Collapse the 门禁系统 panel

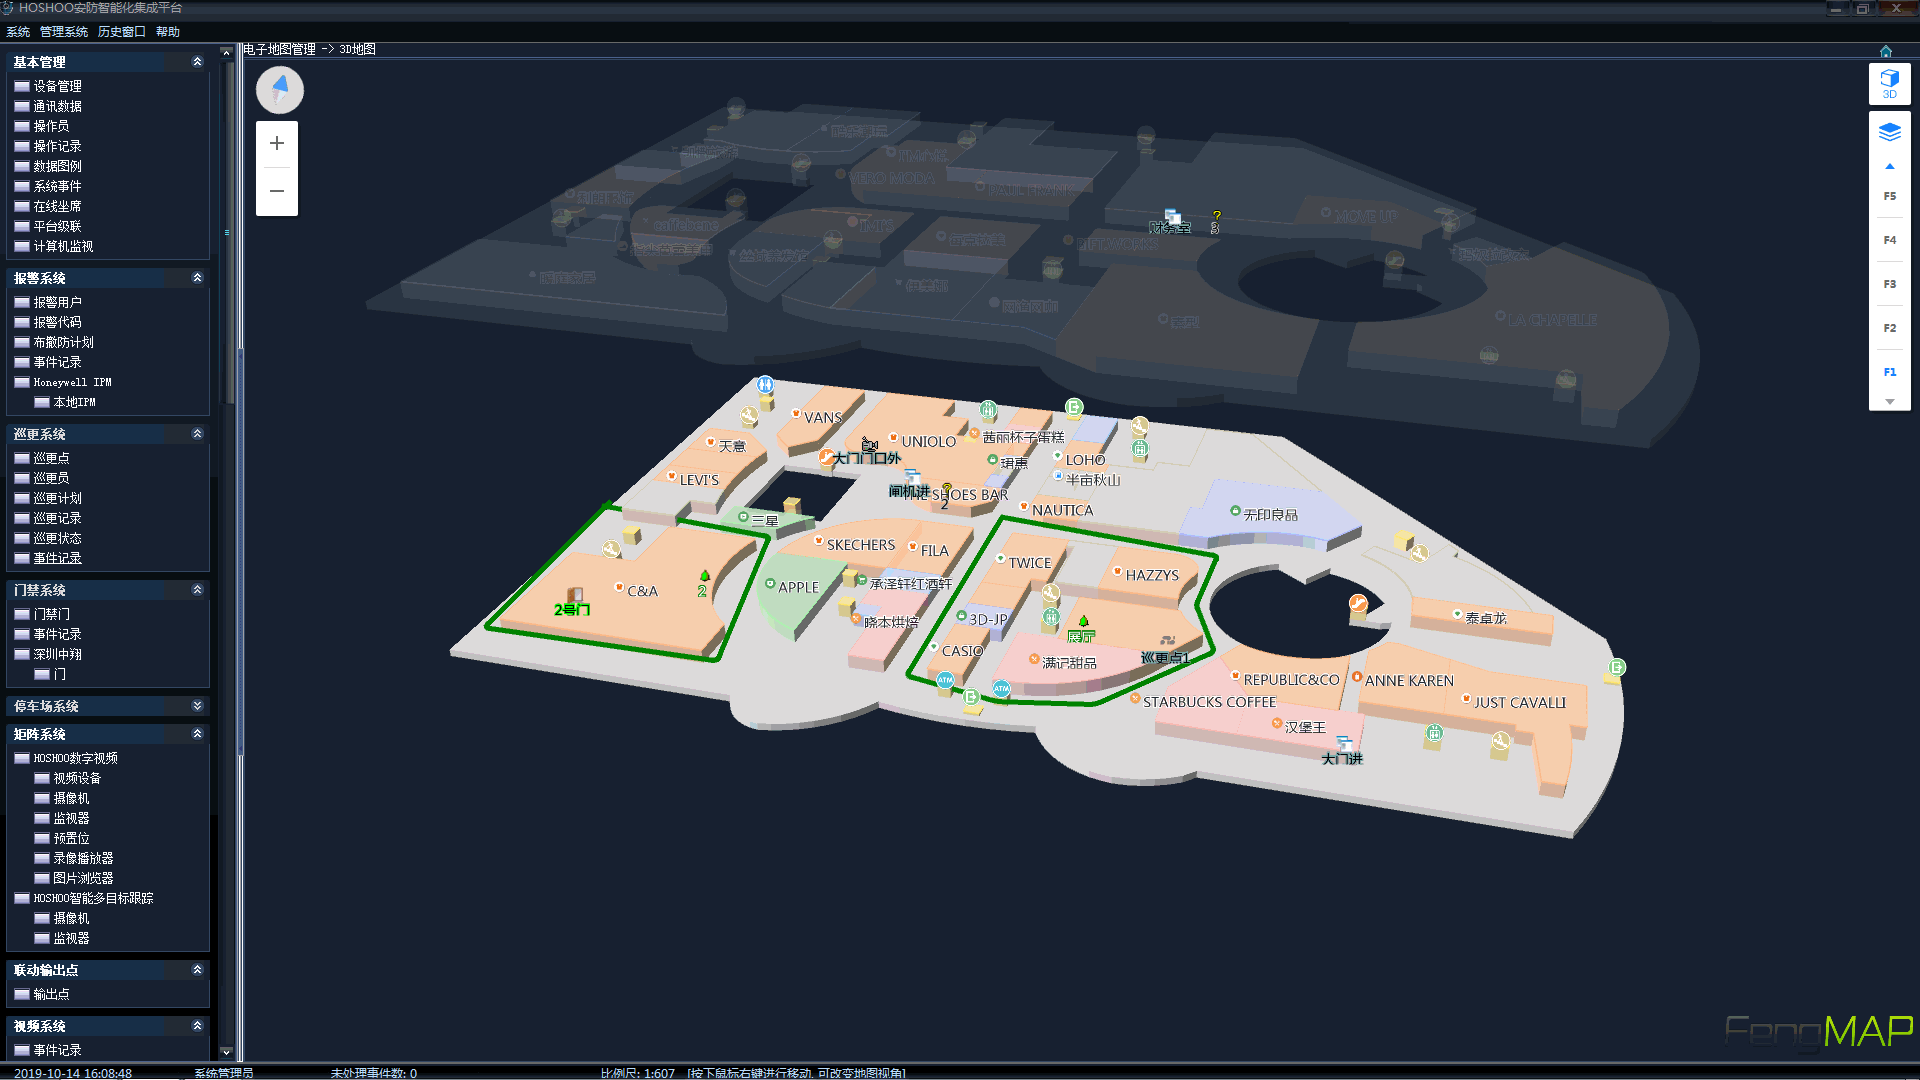click(197, 590)
